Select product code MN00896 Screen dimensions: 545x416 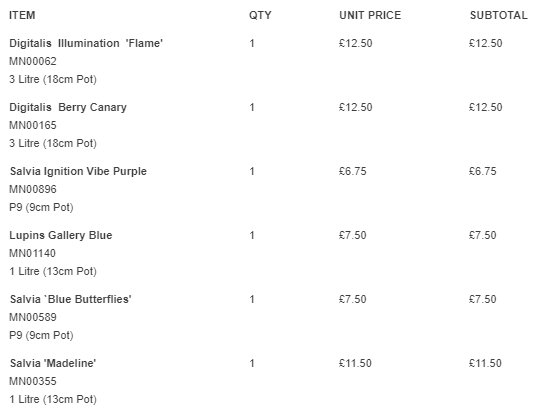coord(33,189)
